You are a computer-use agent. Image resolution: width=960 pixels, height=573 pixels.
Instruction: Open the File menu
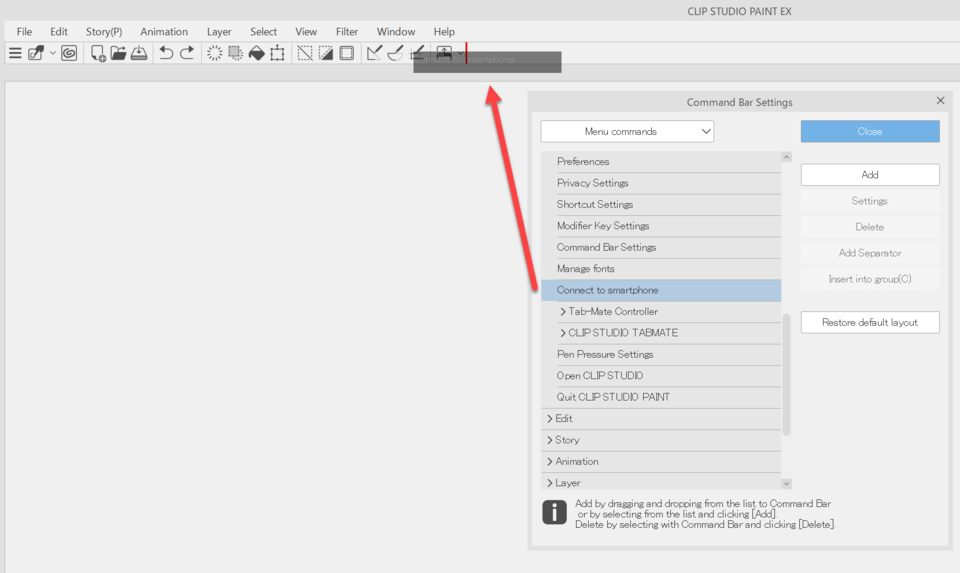pos(24,32)
